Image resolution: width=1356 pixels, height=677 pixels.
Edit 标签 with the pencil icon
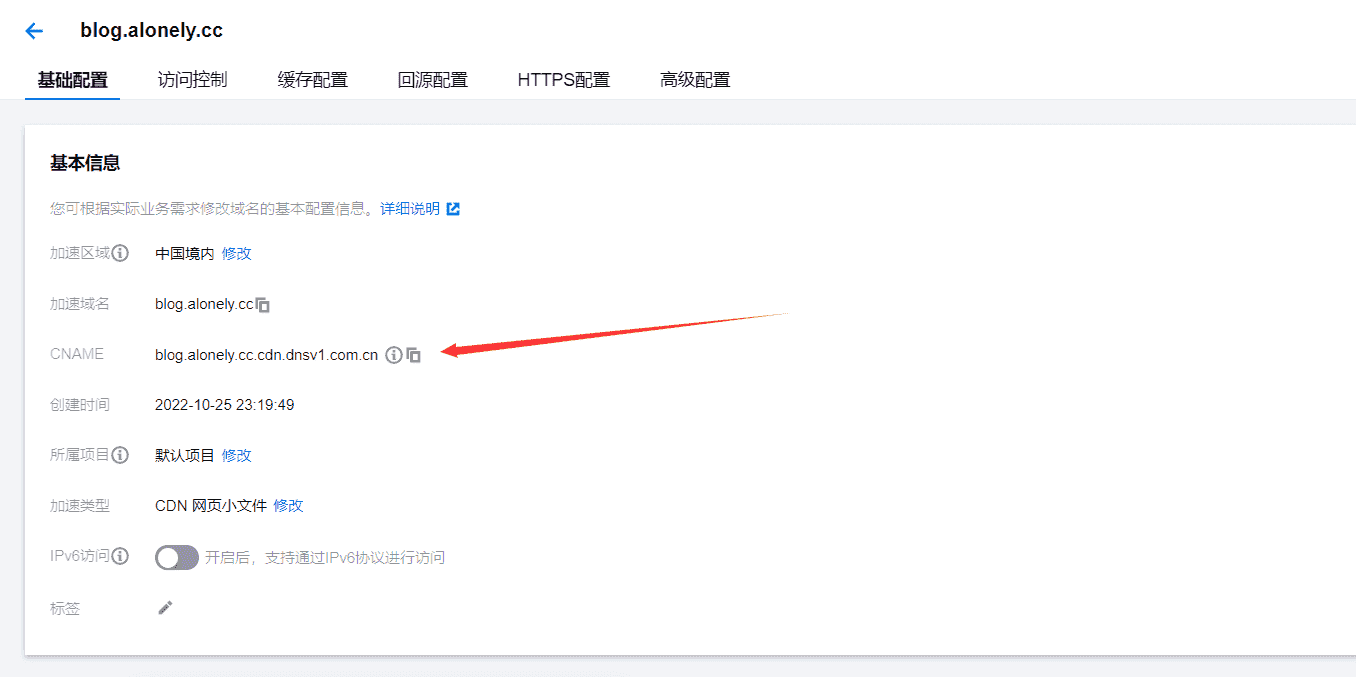tap(166, 608)
